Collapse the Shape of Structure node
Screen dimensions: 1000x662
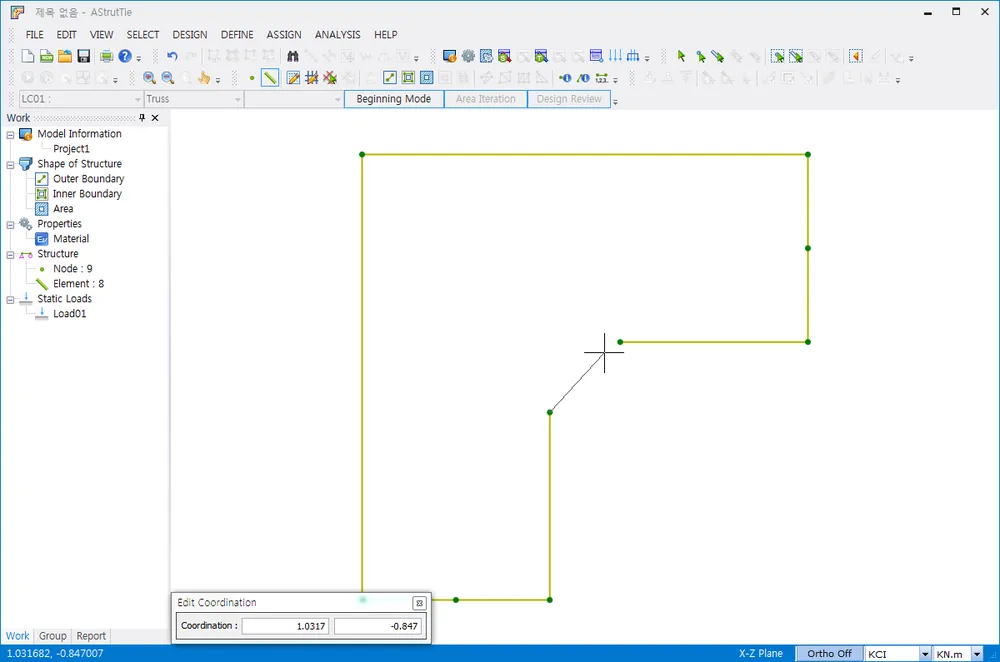pos(10,165)
